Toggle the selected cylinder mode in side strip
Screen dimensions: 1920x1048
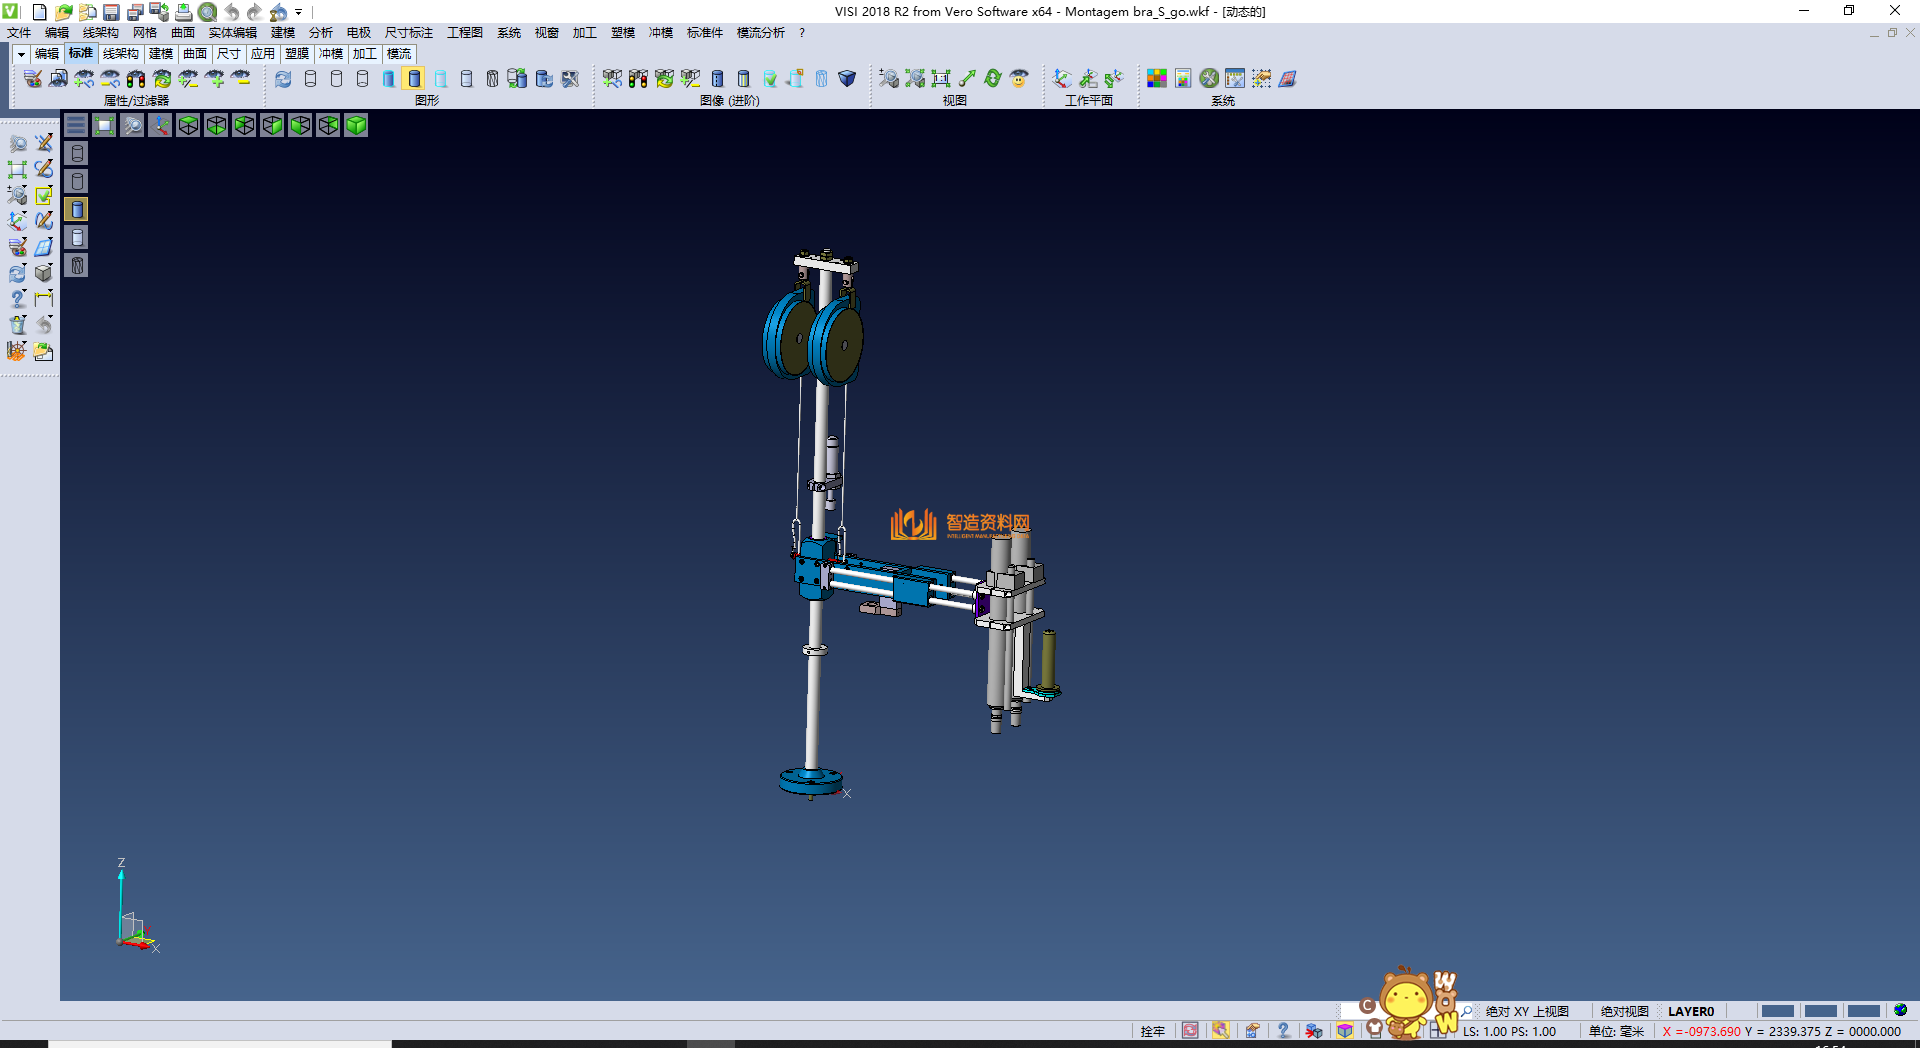[x=77, y=209]
